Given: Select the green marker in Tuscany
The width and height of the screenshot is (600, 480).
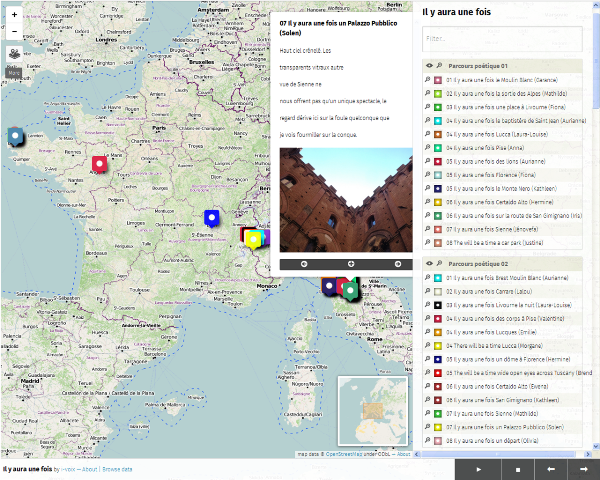Looking at the screenshot, I should 350,292.
